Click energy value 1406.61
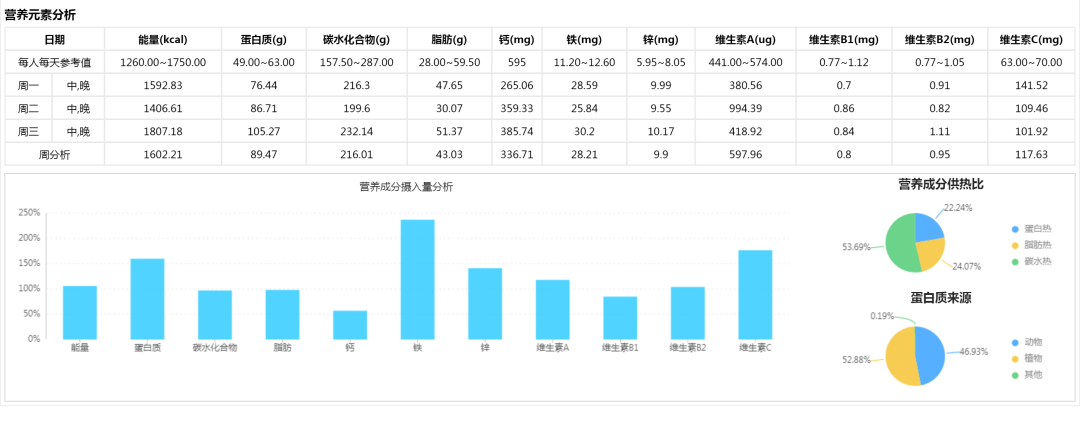 [163, 108]
